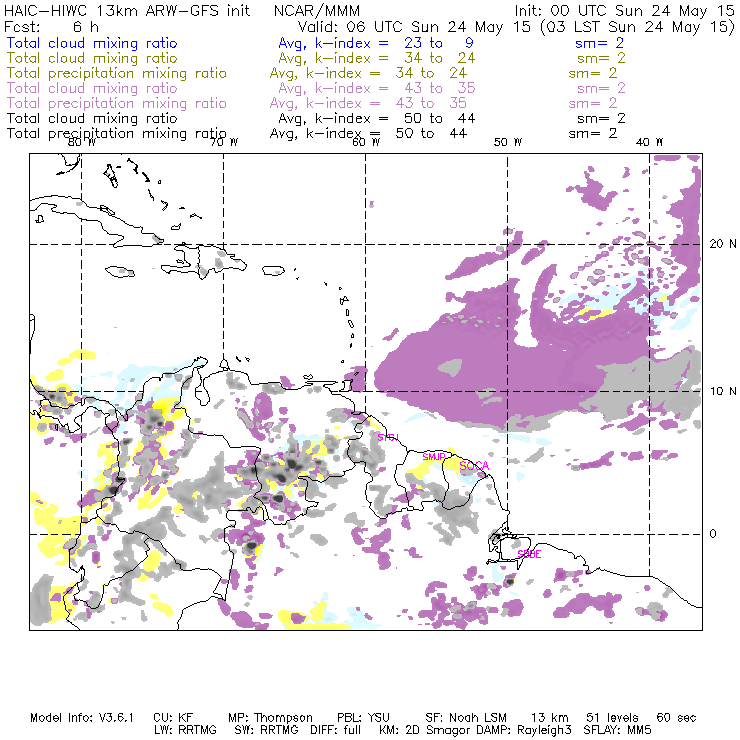This screenshot has height=740, width=740.
Task: Click the 'SMJP' station marker
Action: tap(433, 457)
